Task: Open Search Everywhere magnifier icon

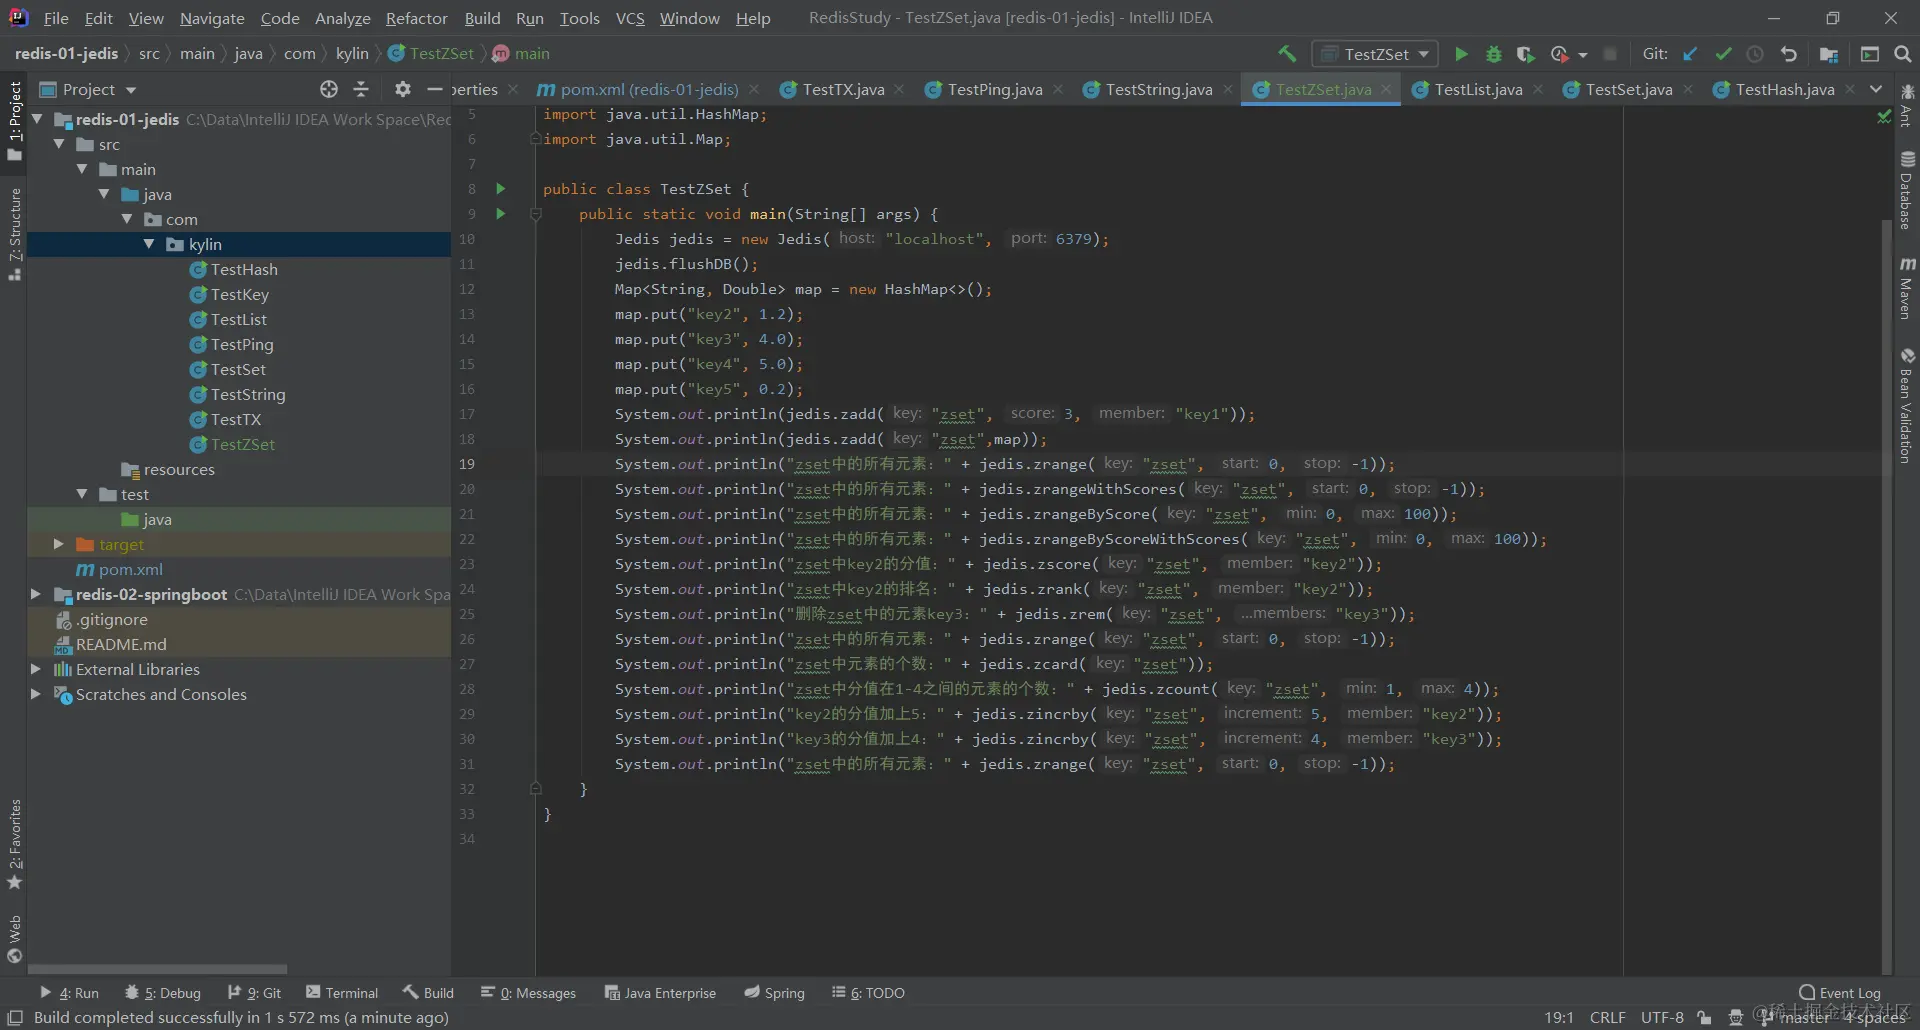Action: [x=1903, y=54]
